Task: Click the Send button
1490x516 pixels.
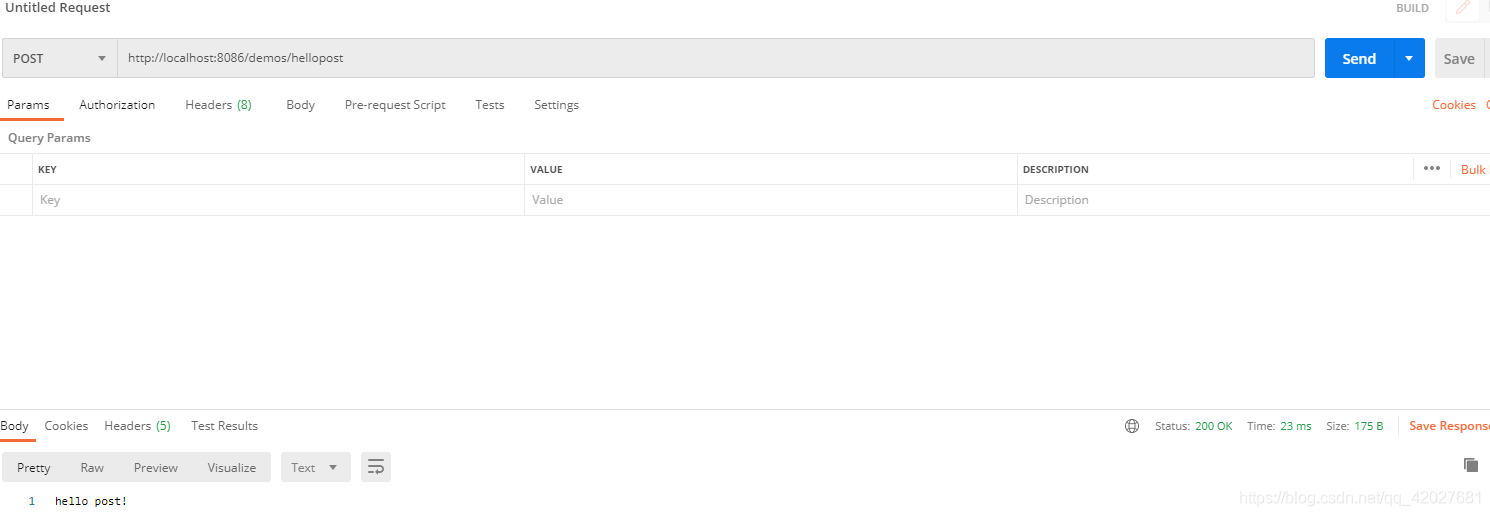Action: pyautogui.click(x=1359, y=58)
